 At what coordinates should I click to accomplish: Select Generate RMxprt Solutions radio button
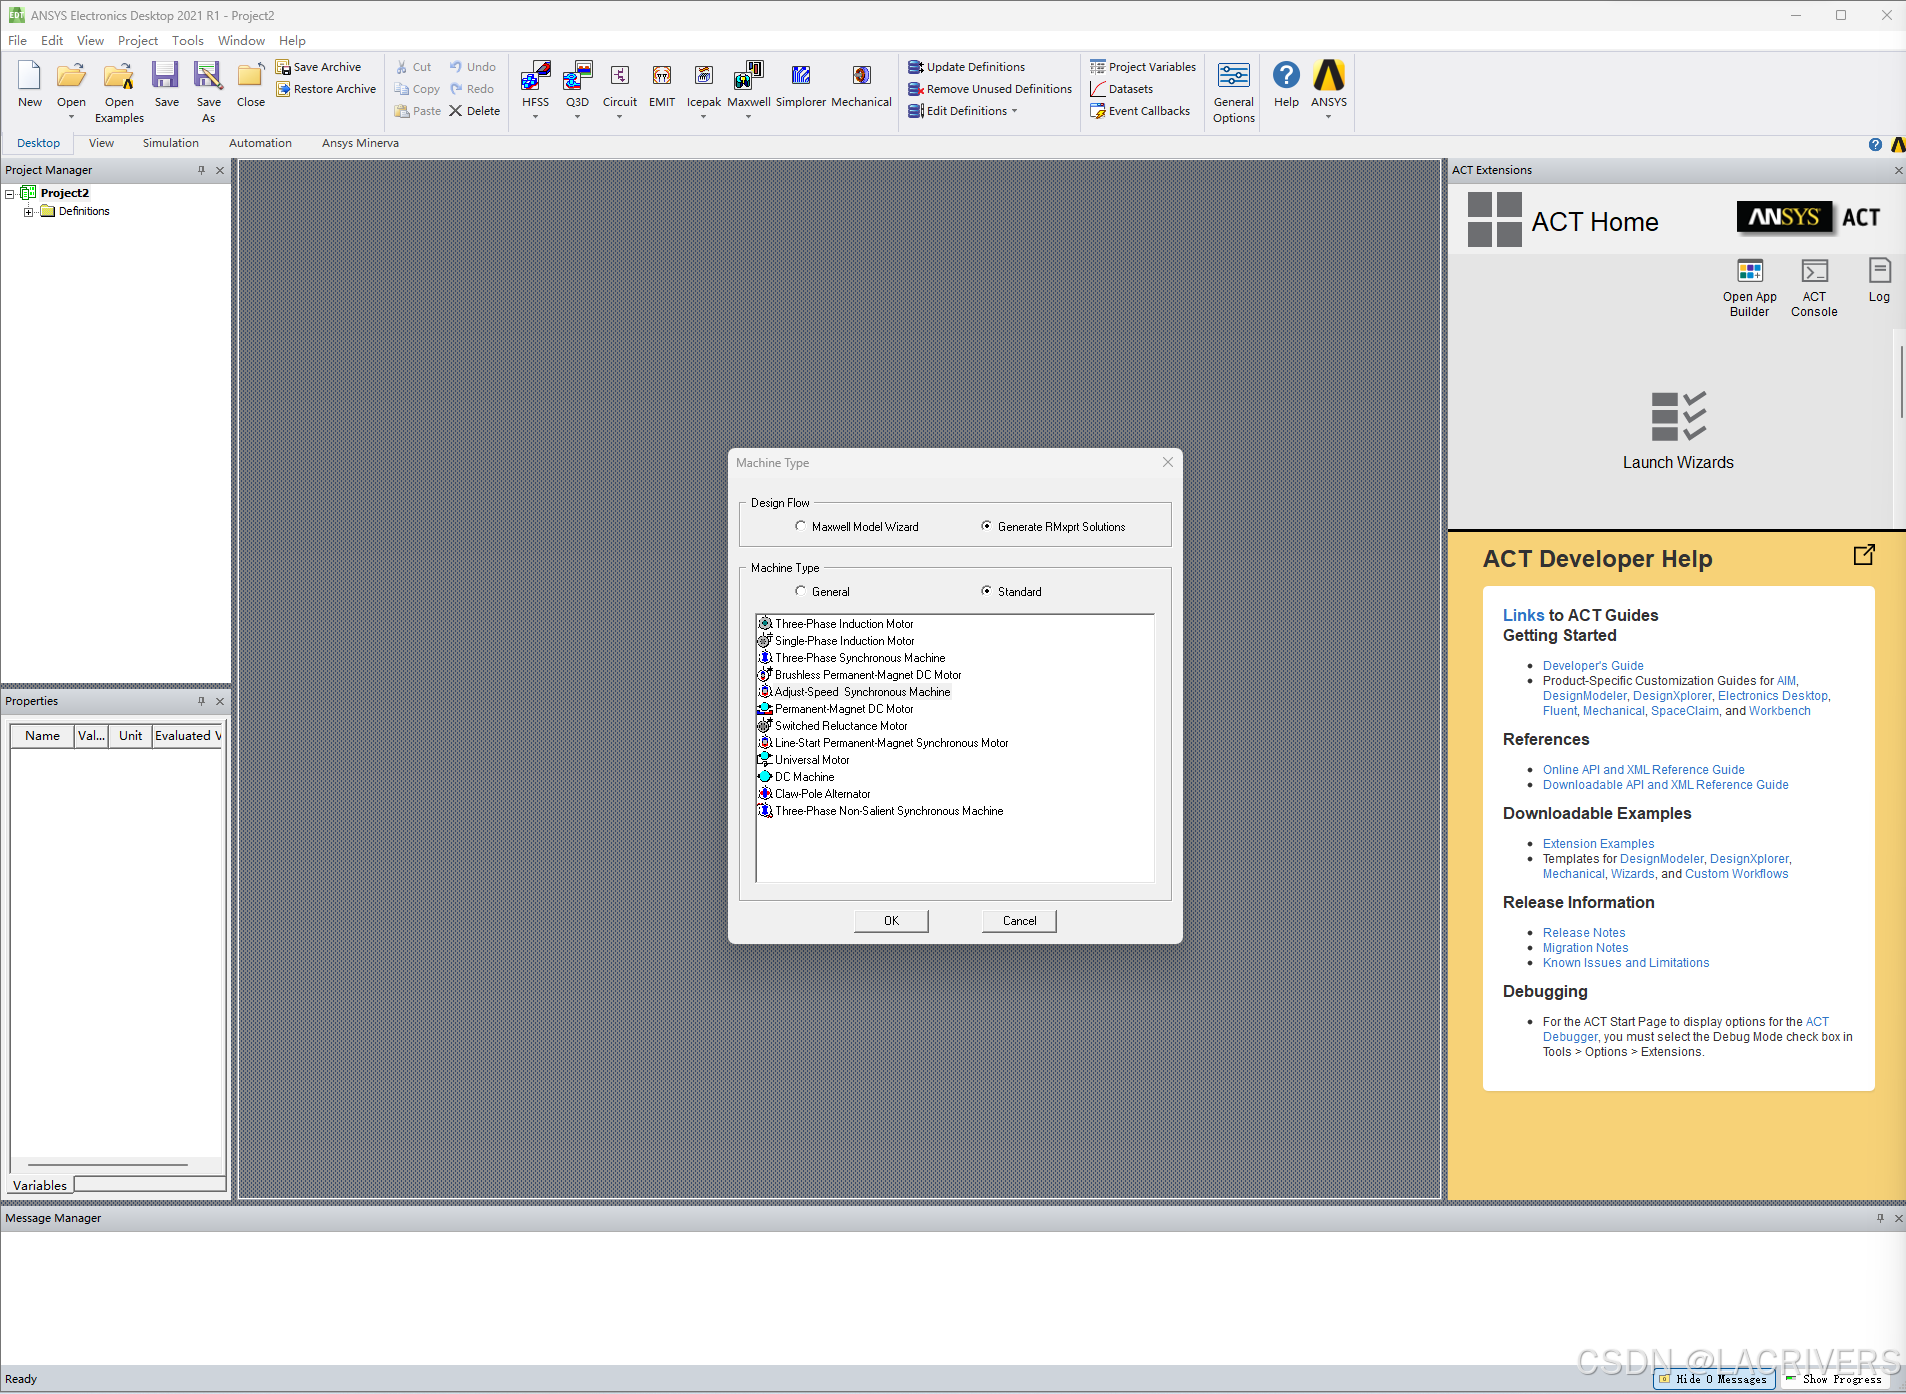(x=986, y=526)
